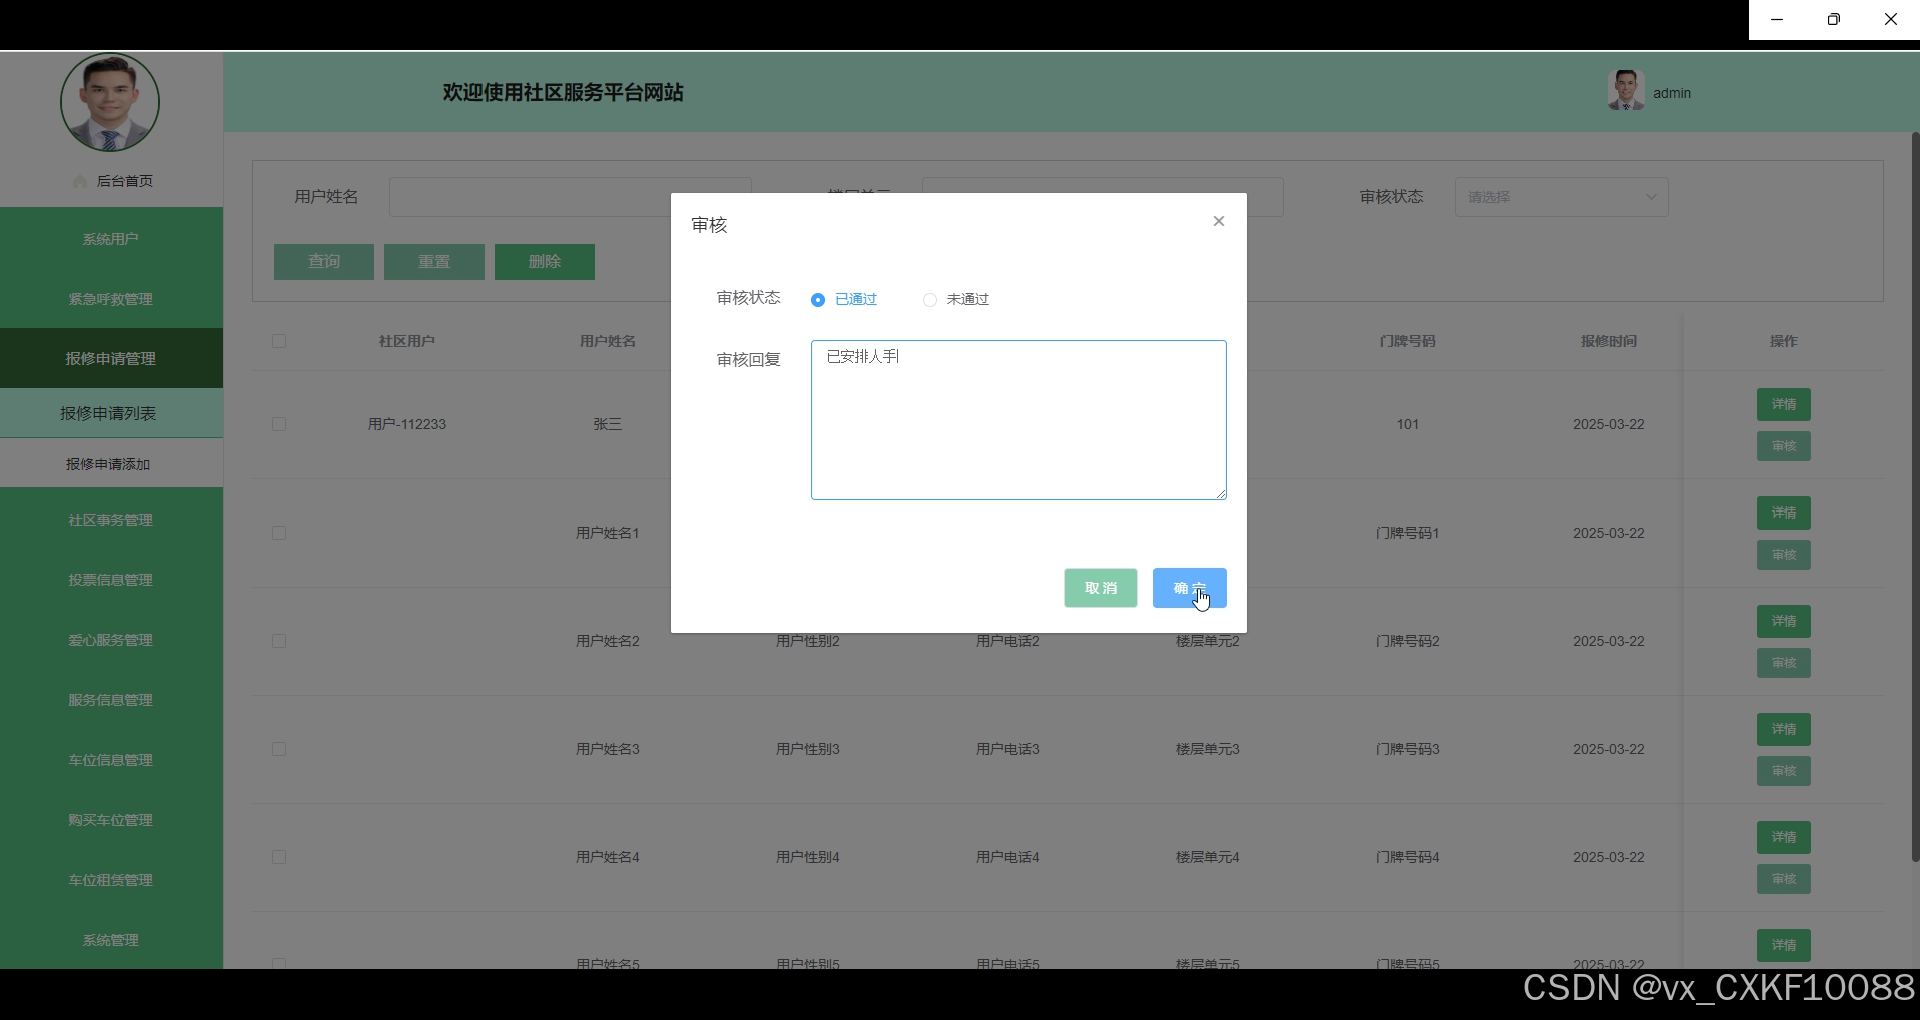Click 审核 button in the 门牌号码4 row

tap(1784, 879)
